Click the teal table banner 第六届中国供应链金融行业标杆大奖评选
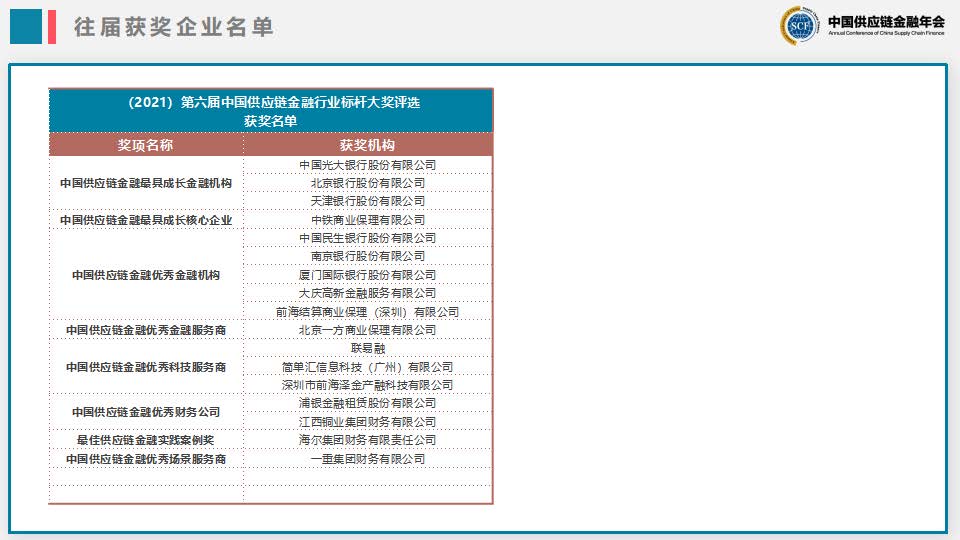Viewport: 960px width, 540px height. coord(270,111)
